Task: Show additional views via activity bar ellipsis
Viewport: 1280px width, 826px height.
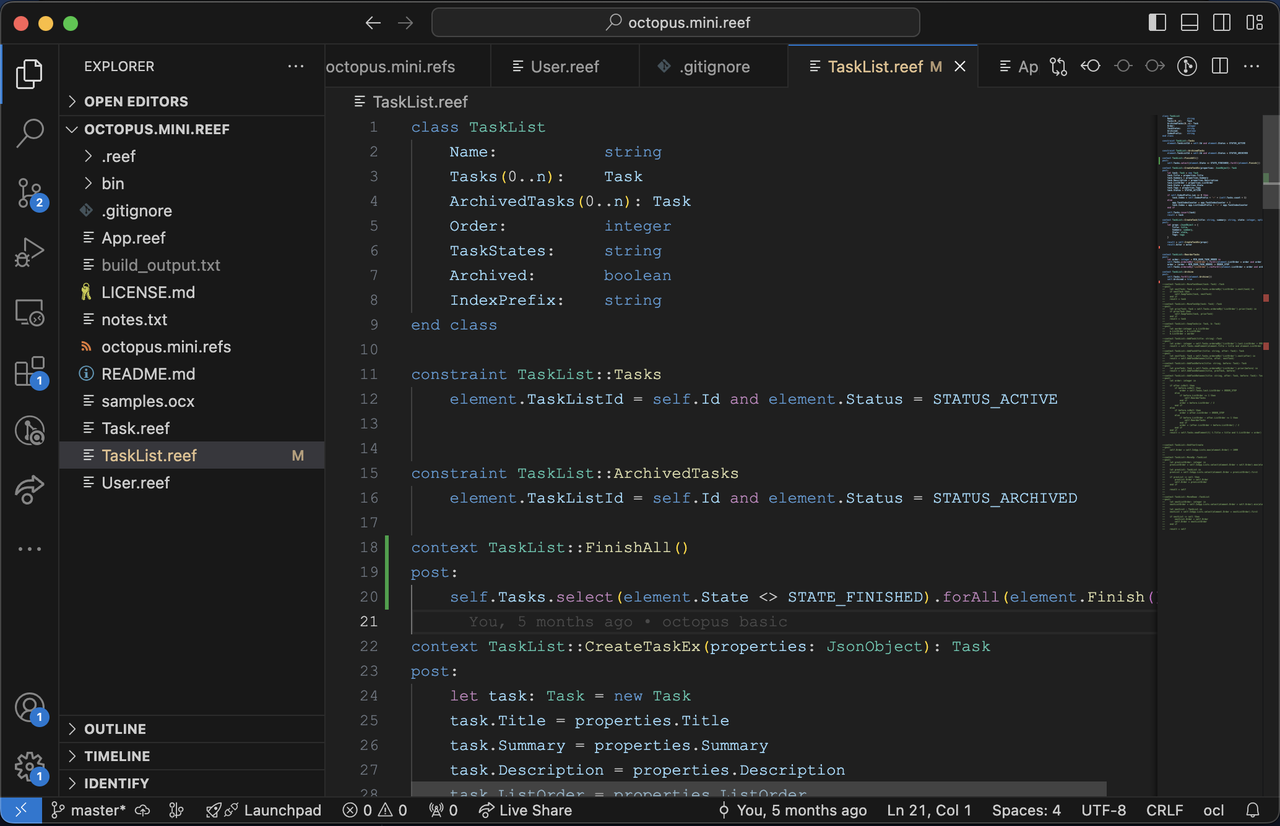Action: (x=30, y=549)
